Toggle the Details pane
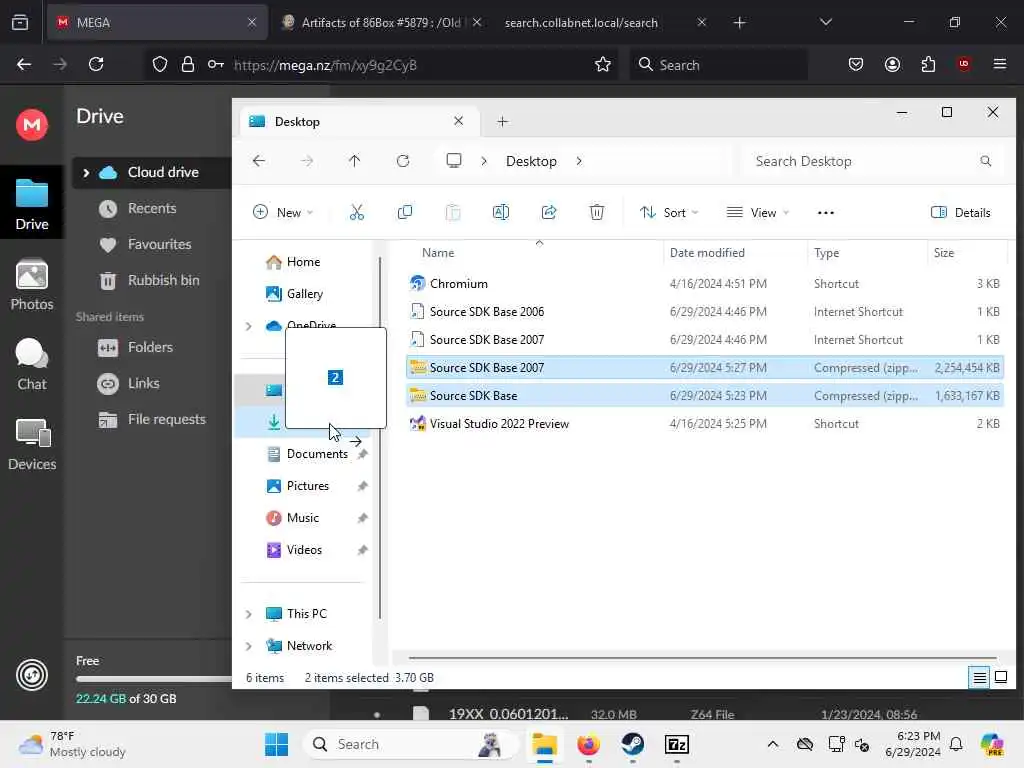 [x=961, y=212]
